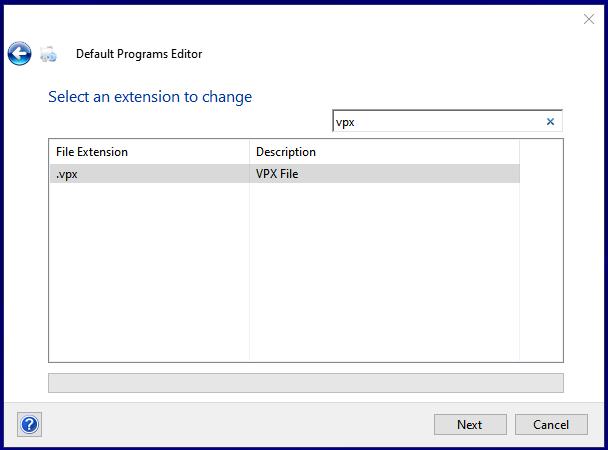Click the Cancel button
Viewport: 608px width, 450px height.
[551, 424]
